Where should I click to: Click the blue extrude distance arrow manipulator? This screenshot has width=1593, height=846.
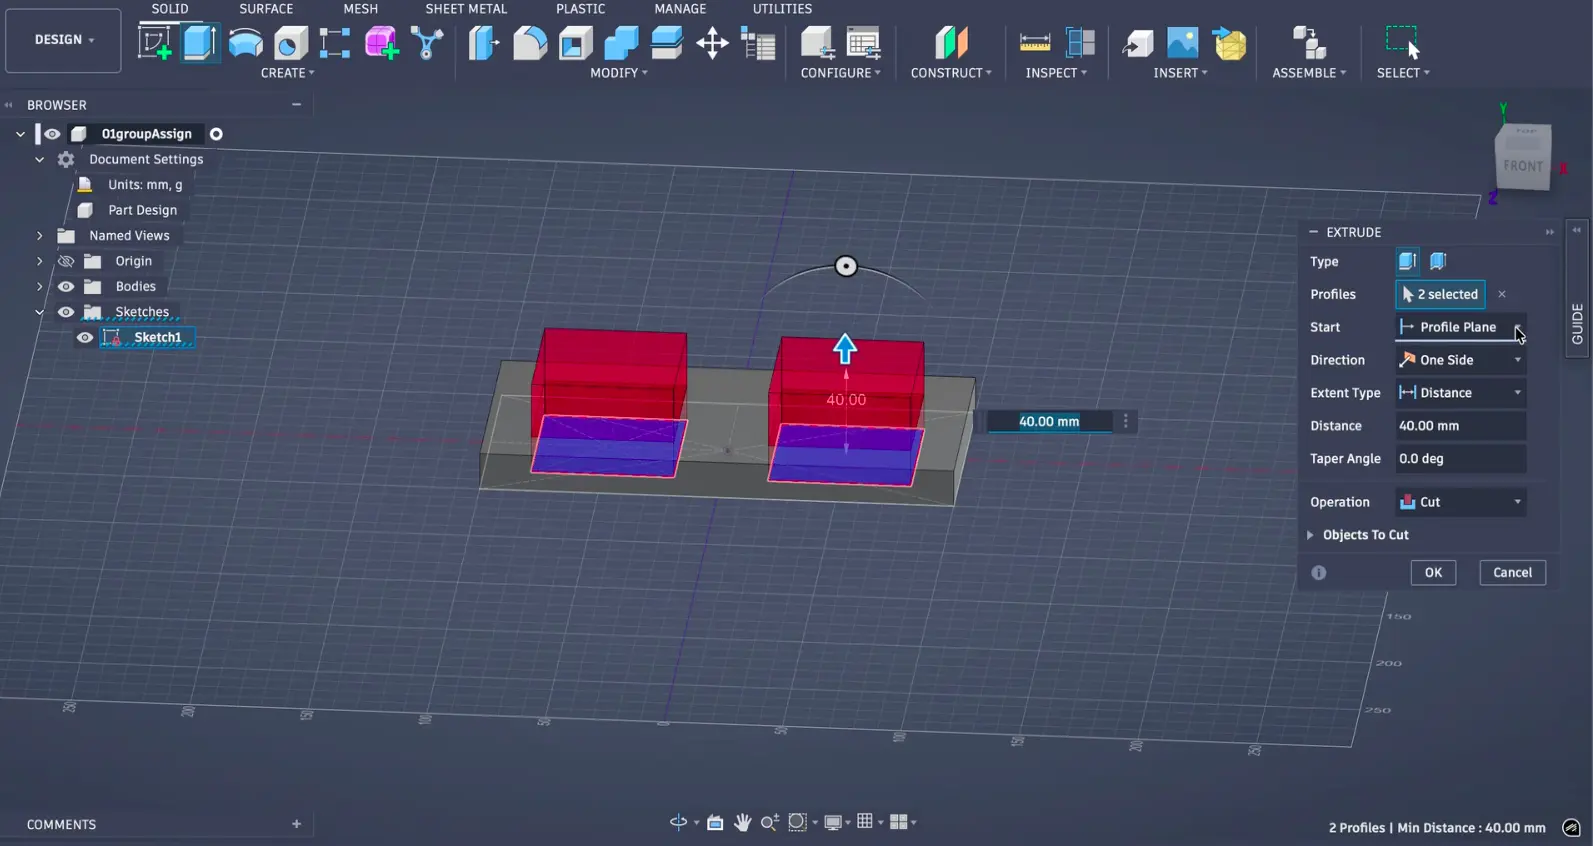click(845, 348)
